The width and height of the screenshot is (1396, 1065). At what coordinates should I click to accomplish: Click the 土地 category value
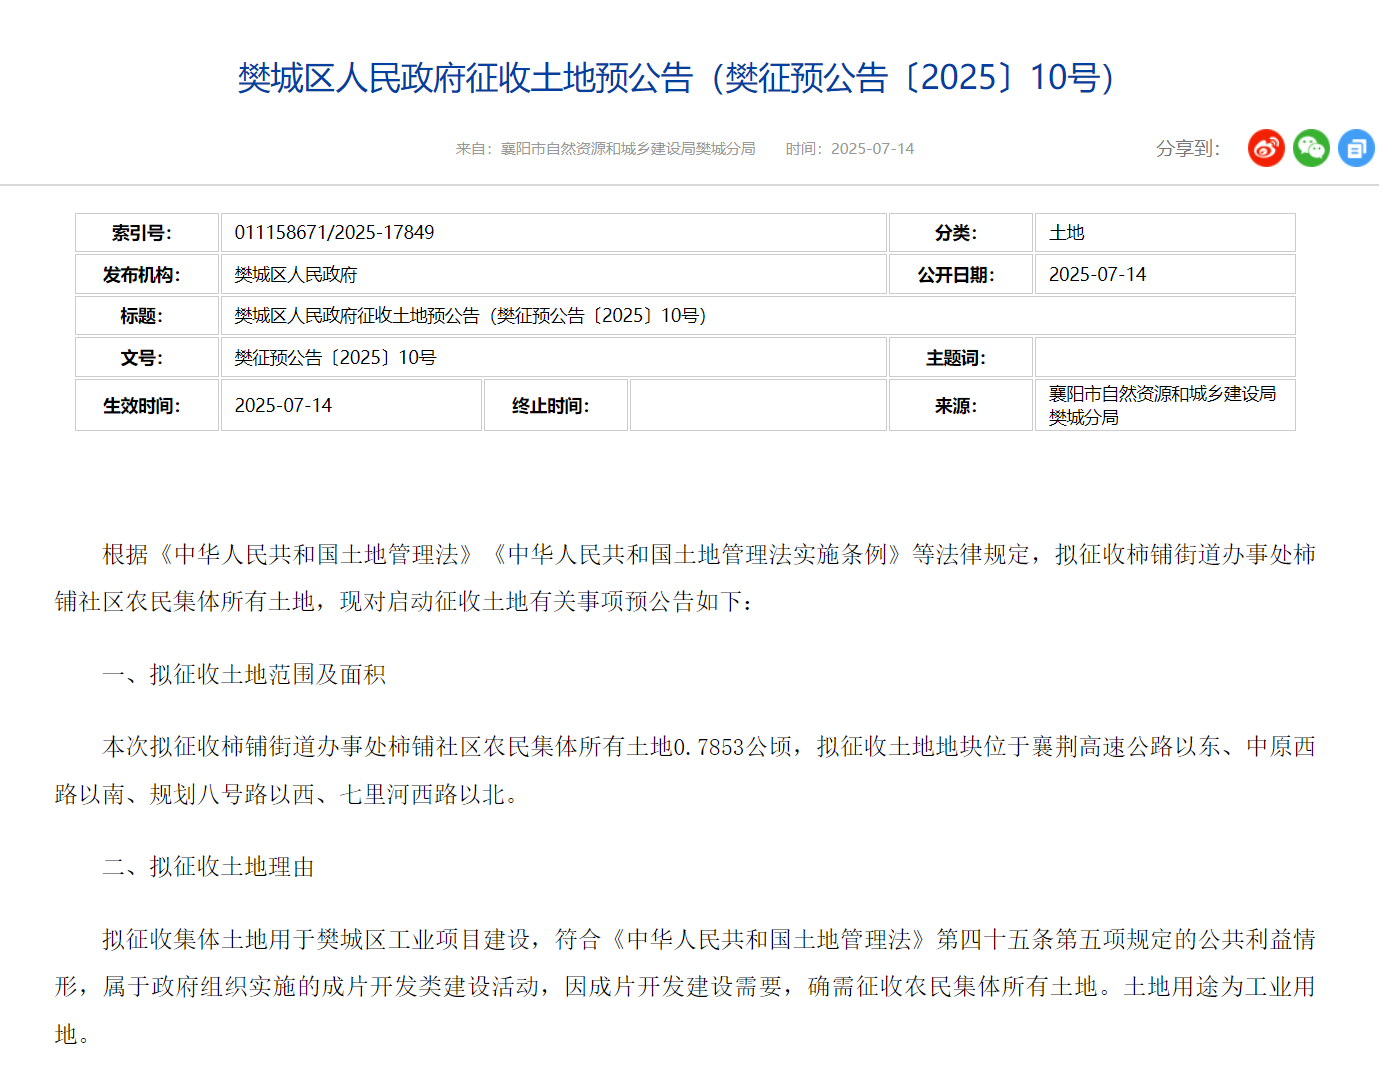pyautogui.click(x=1067, y=233)
